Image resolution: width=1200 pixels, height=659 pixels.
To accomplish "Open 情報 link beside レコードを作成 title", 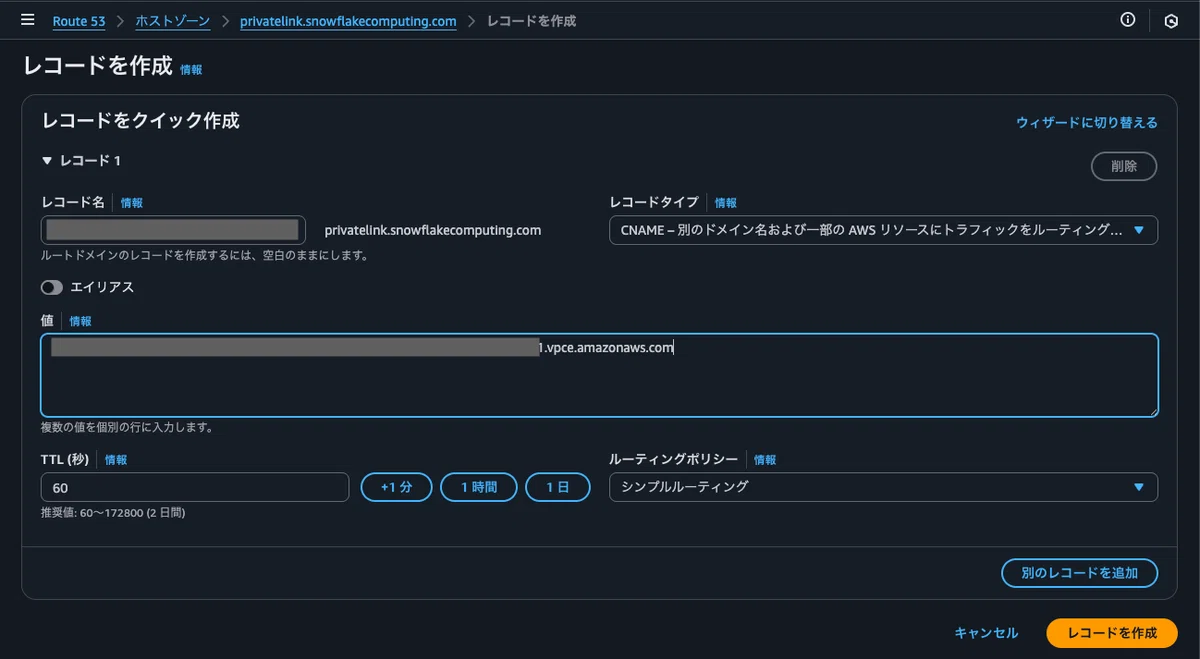I will pos(191,70).
